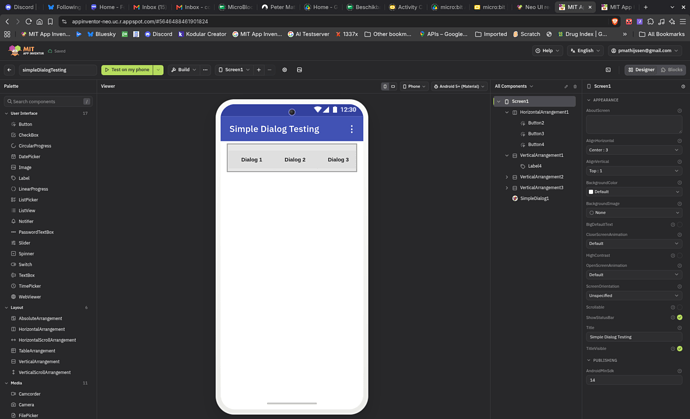The width and height of the screenshot is (690, 419).
Task: Open the CloseScreenAnimation Default dropdown
Action: (x=634, y=243)
